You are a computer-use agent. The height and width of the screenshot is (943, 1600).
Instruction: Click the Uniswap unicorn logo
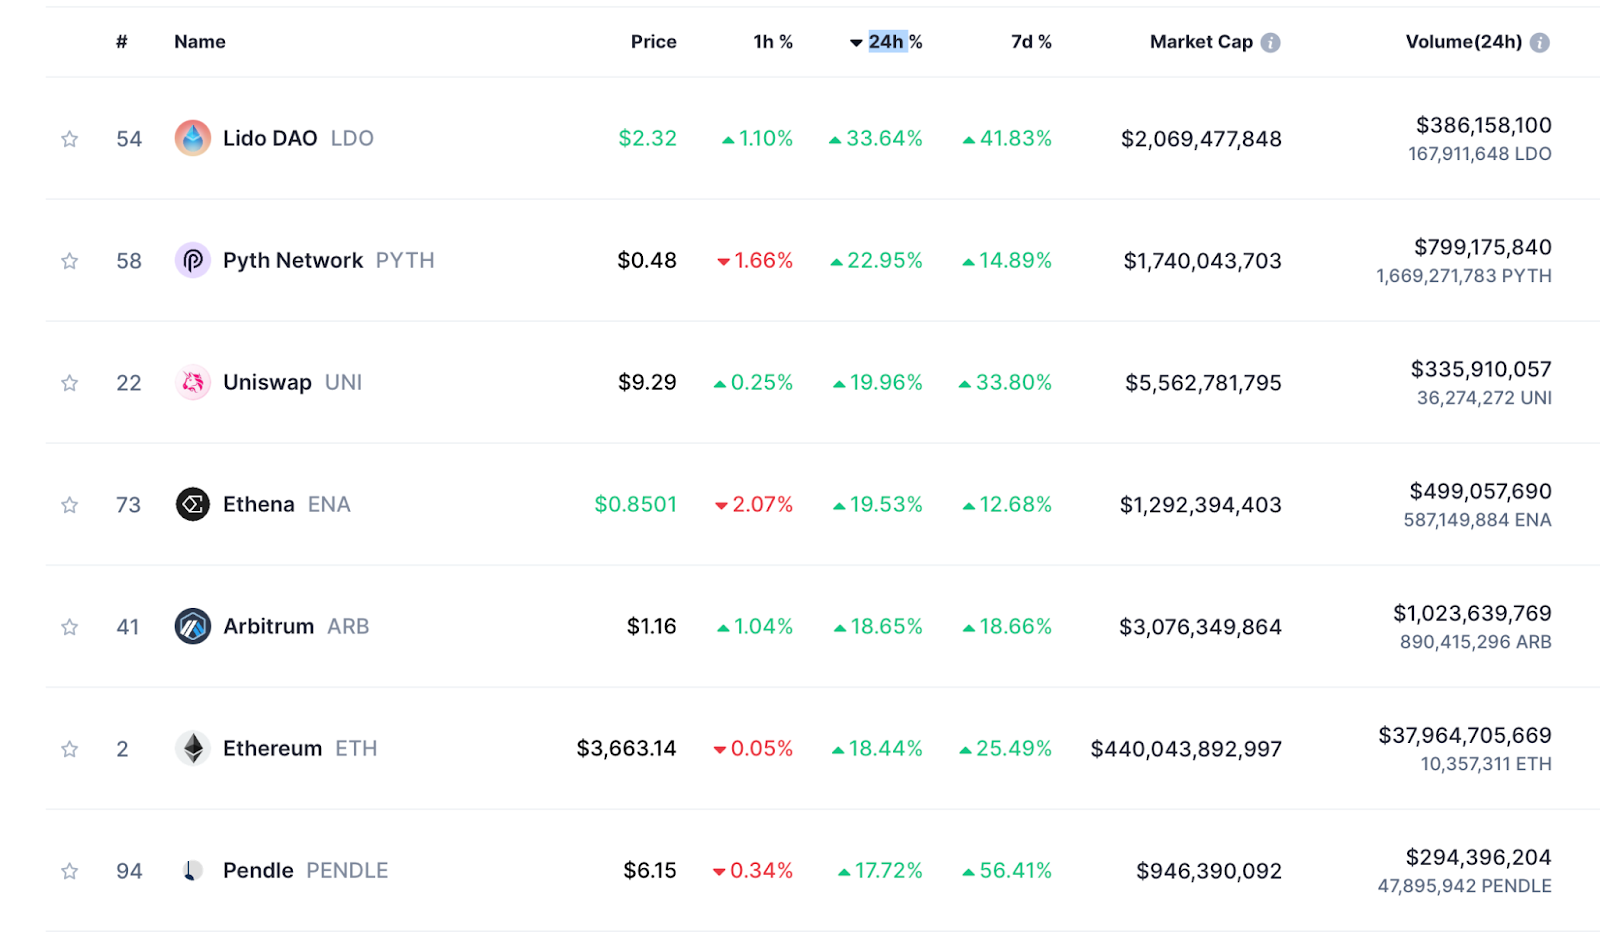coord(193,382)
